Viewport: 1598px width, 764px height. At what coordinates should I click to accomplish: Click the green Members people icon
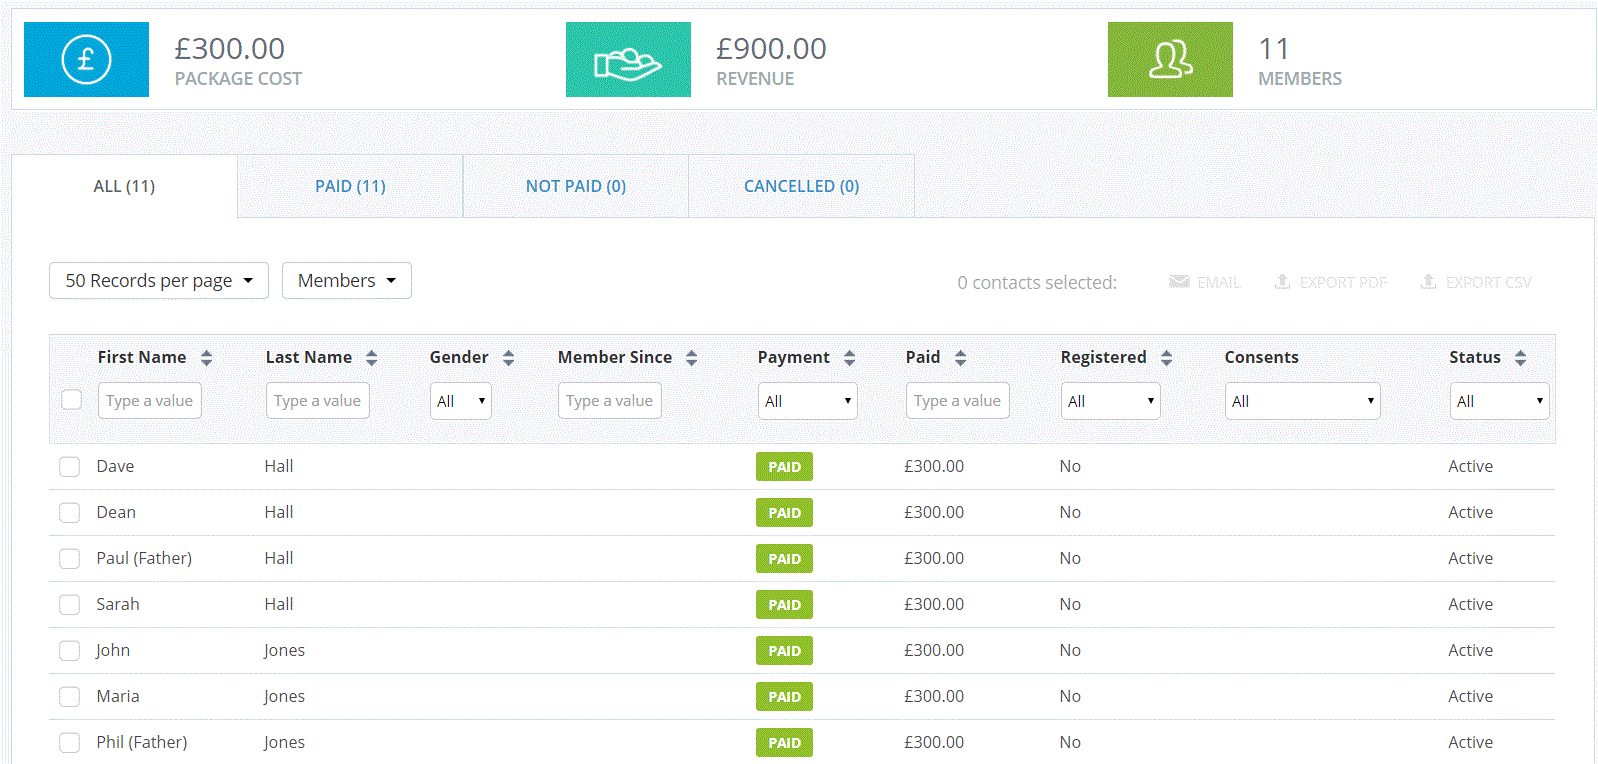1170,60
